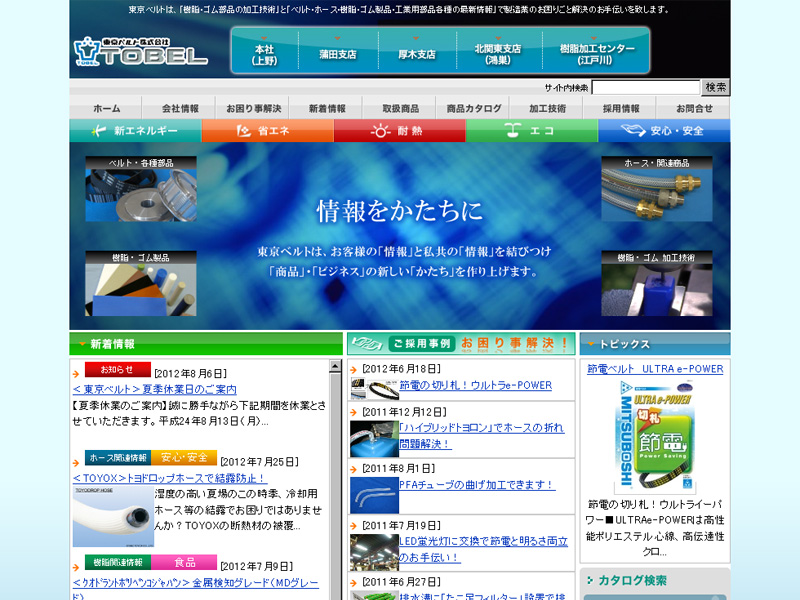Click the arrow icon beside 2011年8月1日 entry
This screenshot has width=800, height=600.
354,469
